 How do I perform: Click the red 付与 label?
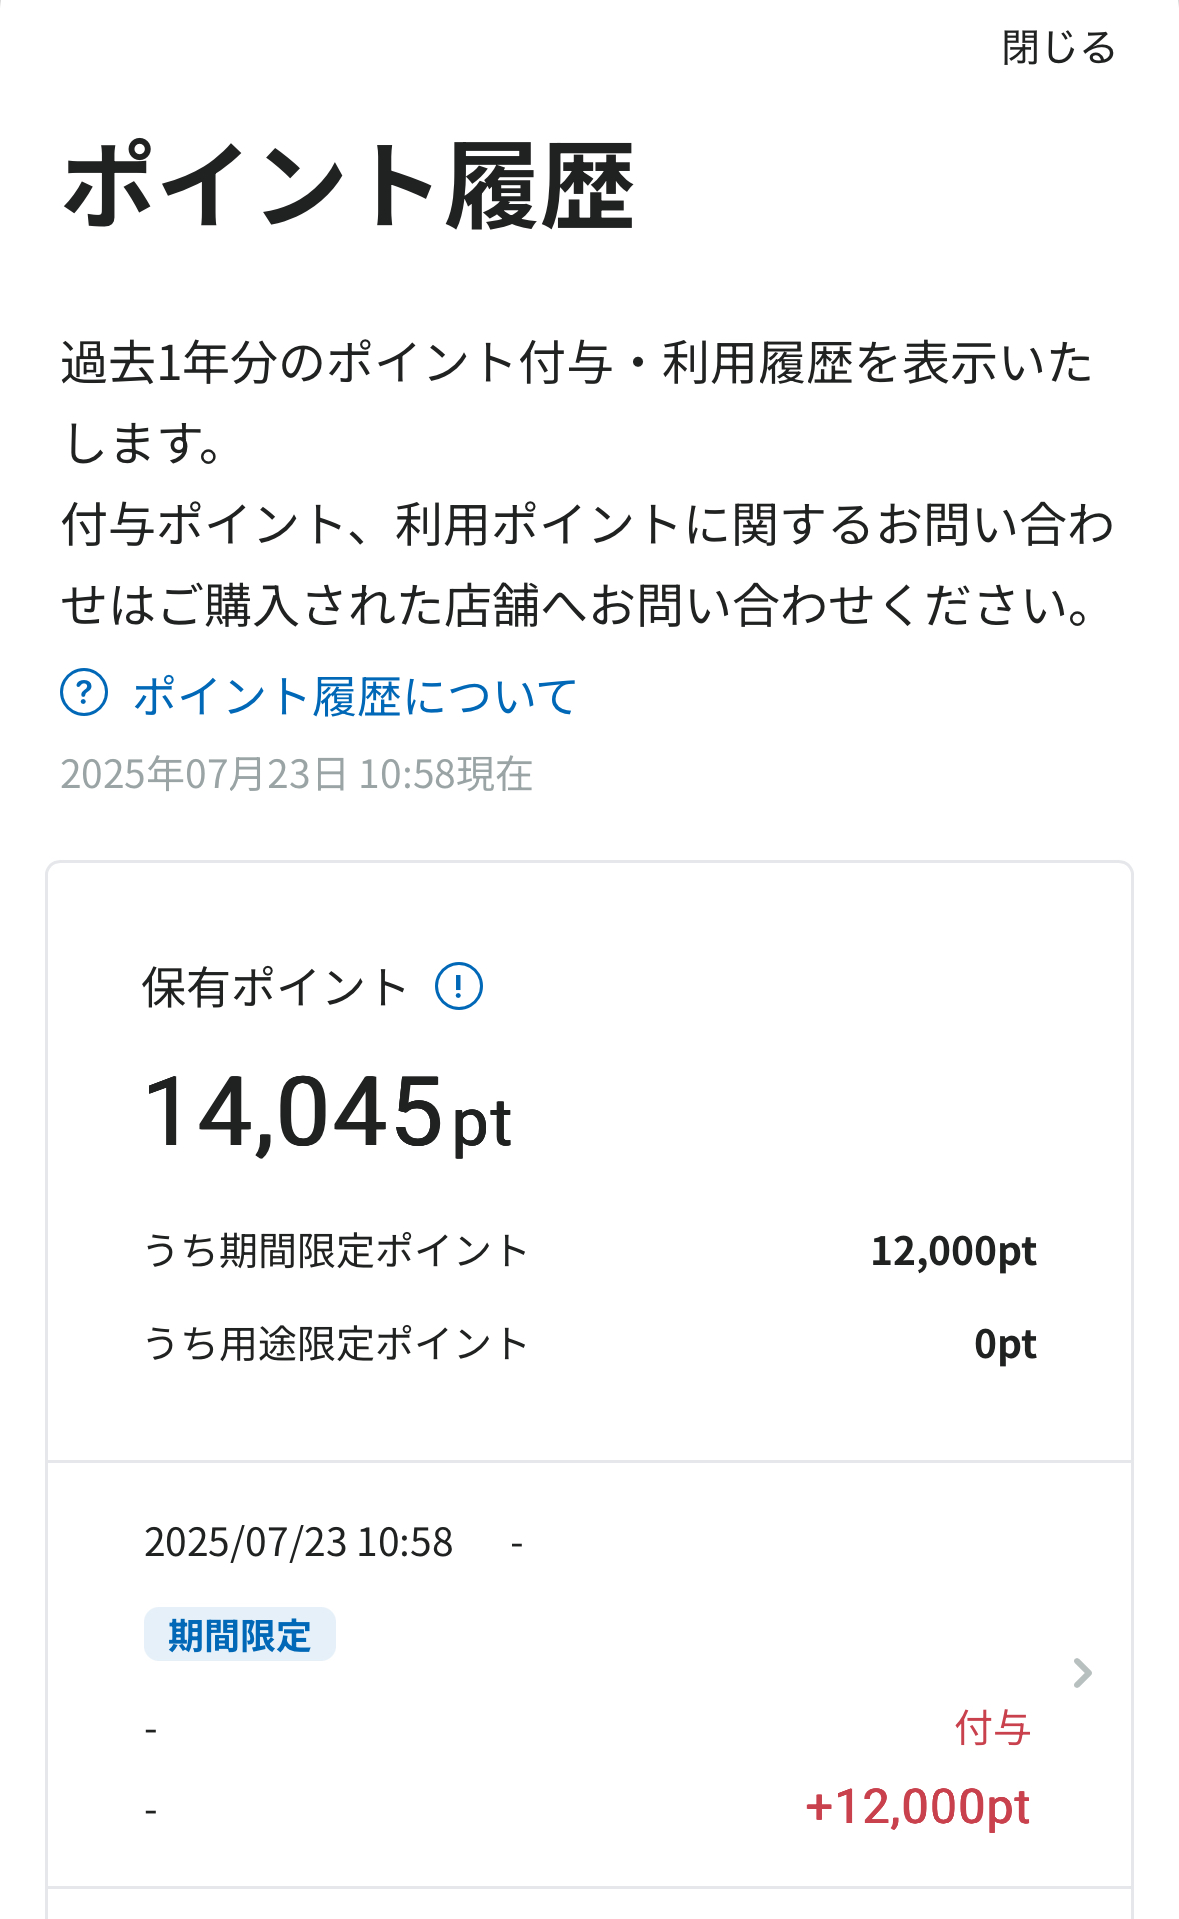pos(992,1728)
